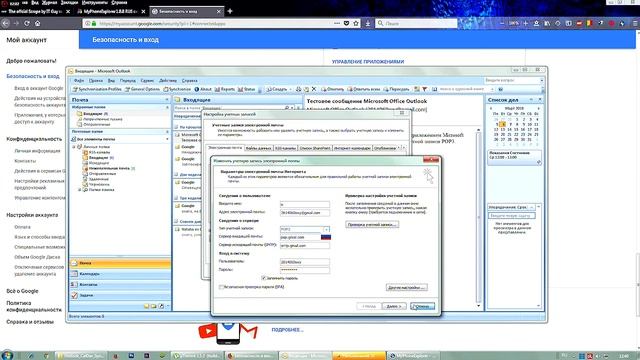Click Firefox reload button
The height and width of the screenshot is (360, 640).
27,23
